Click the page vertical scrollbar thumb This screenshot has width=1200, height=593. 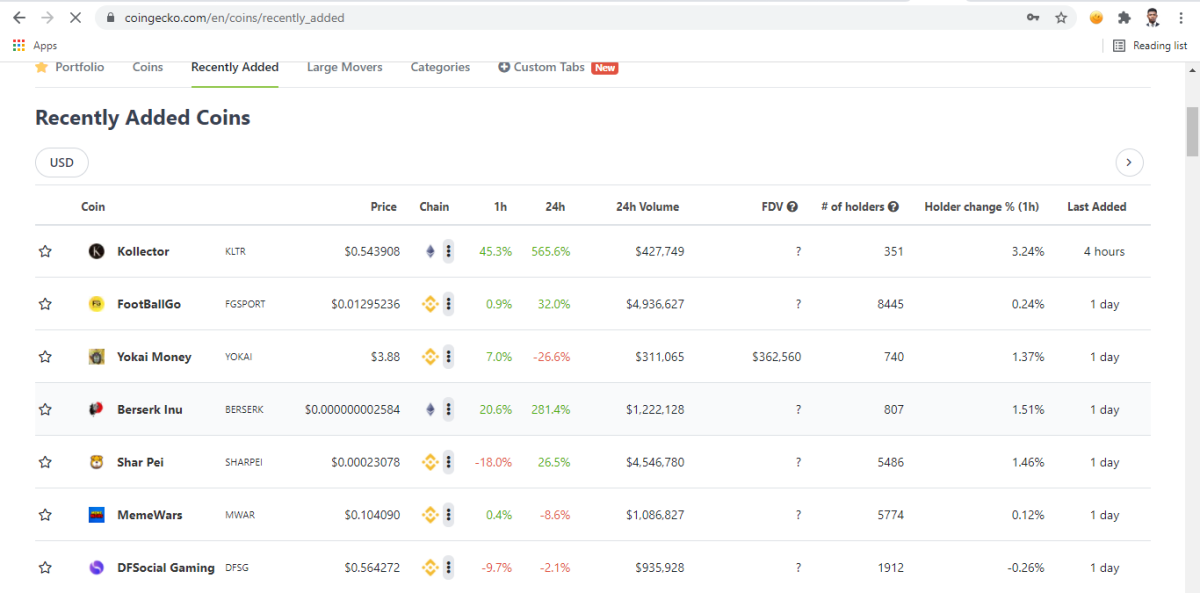coord(1192,131)
